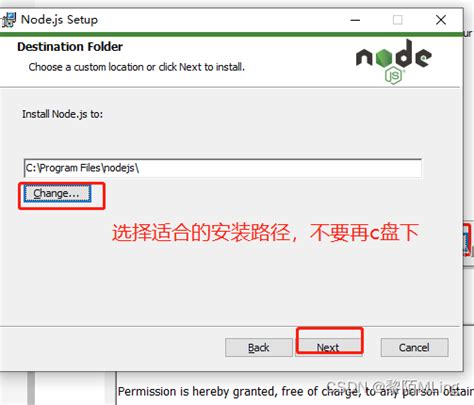The height and width of the screenshot is (405, 474).
Task: Cancel the Node.js installation
Action: click(414, 348)
